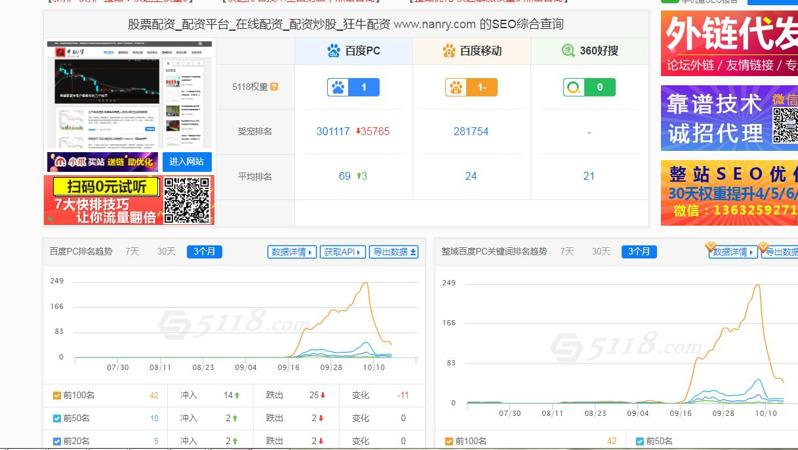This screenshot has width=798, height=450.
Task: Click the 获取API button
Action: click(343, 252)
